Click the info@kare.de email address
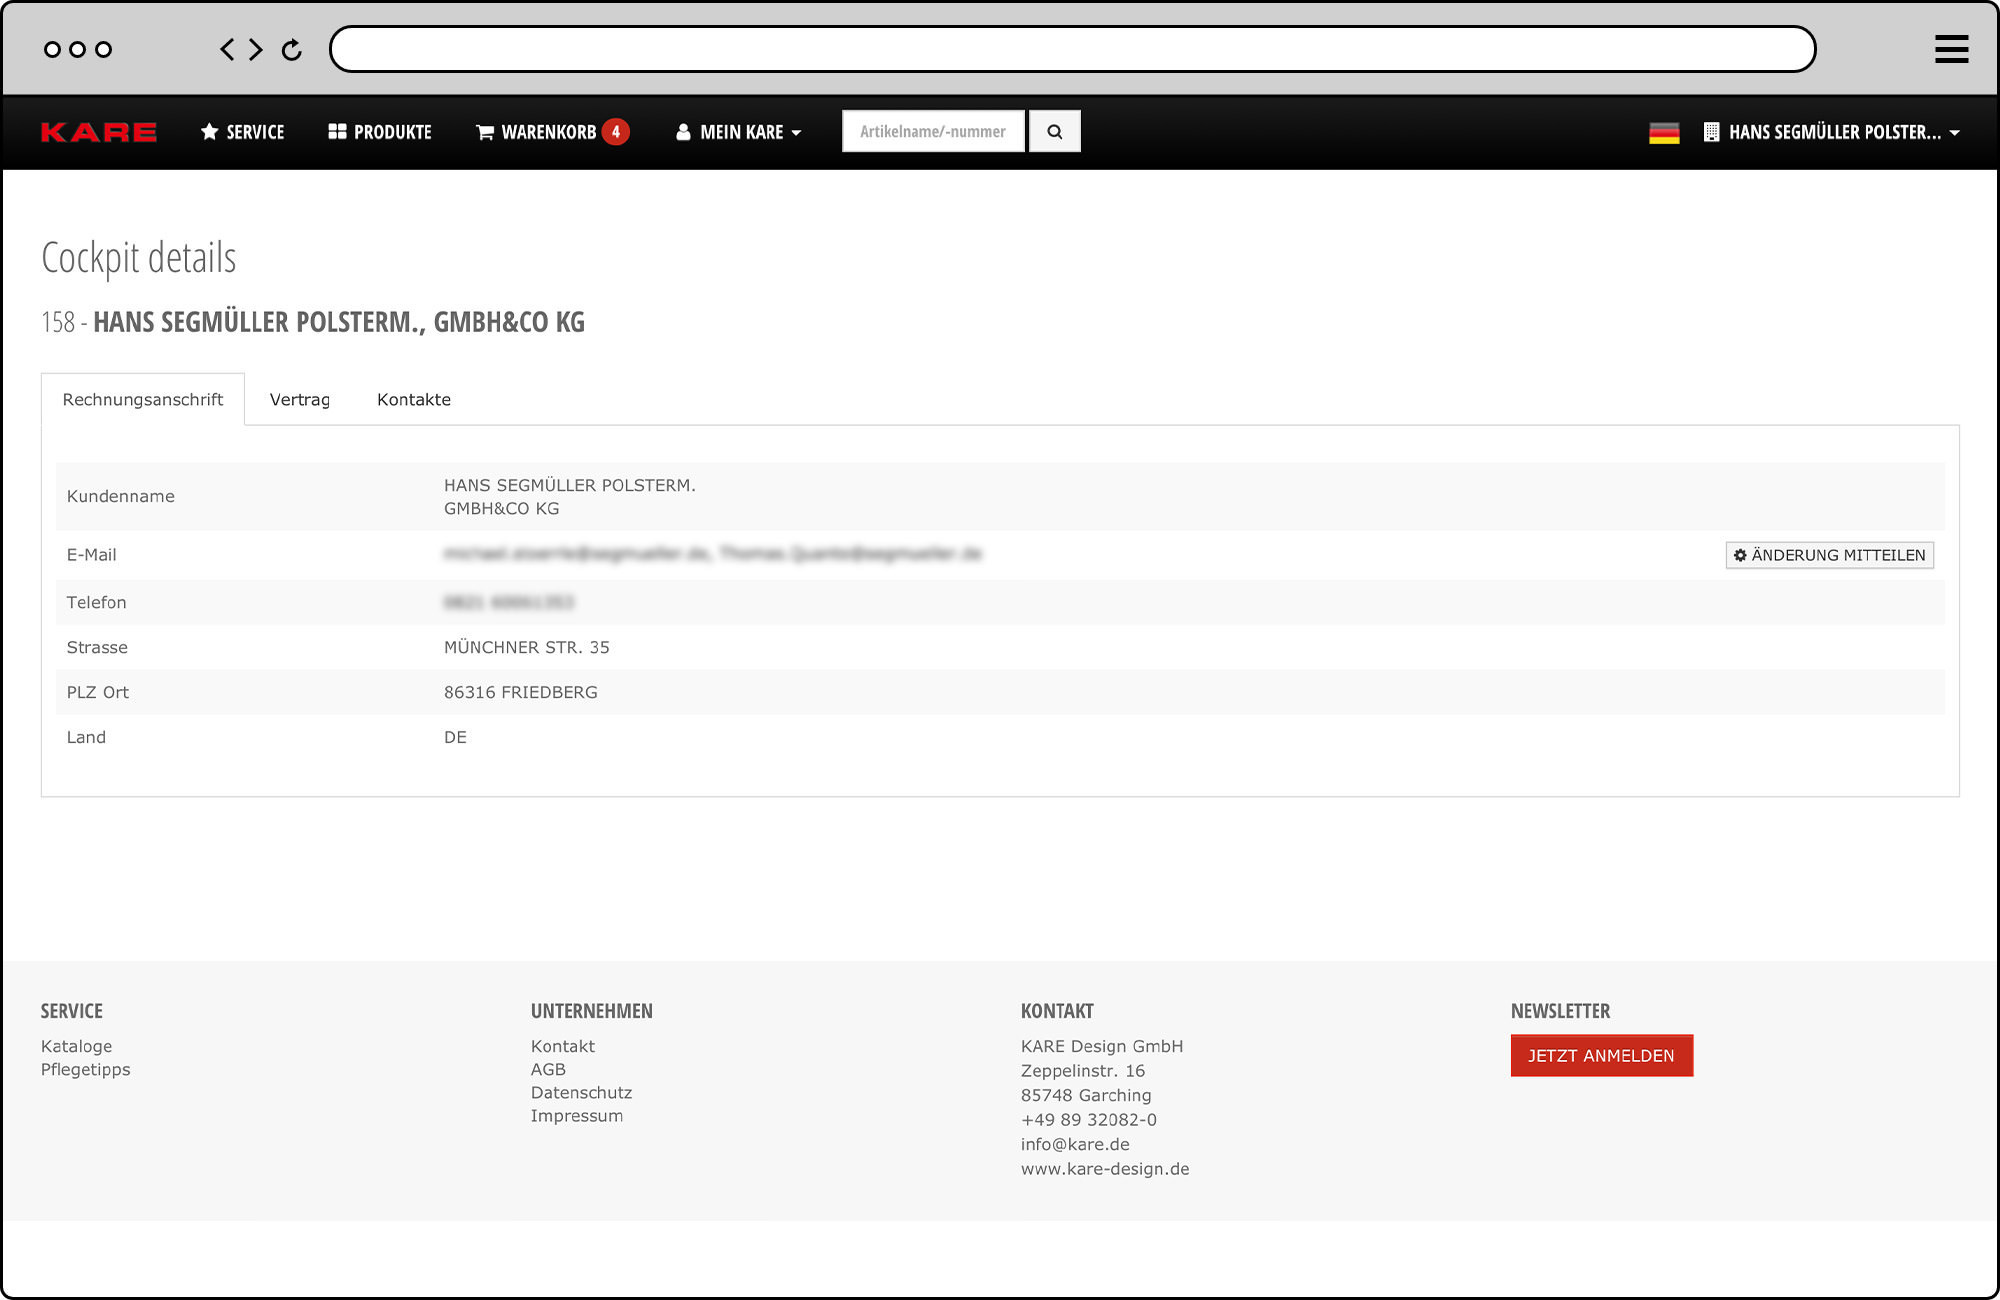Screen dimensions: 2000x1300 (1075, 1144)
